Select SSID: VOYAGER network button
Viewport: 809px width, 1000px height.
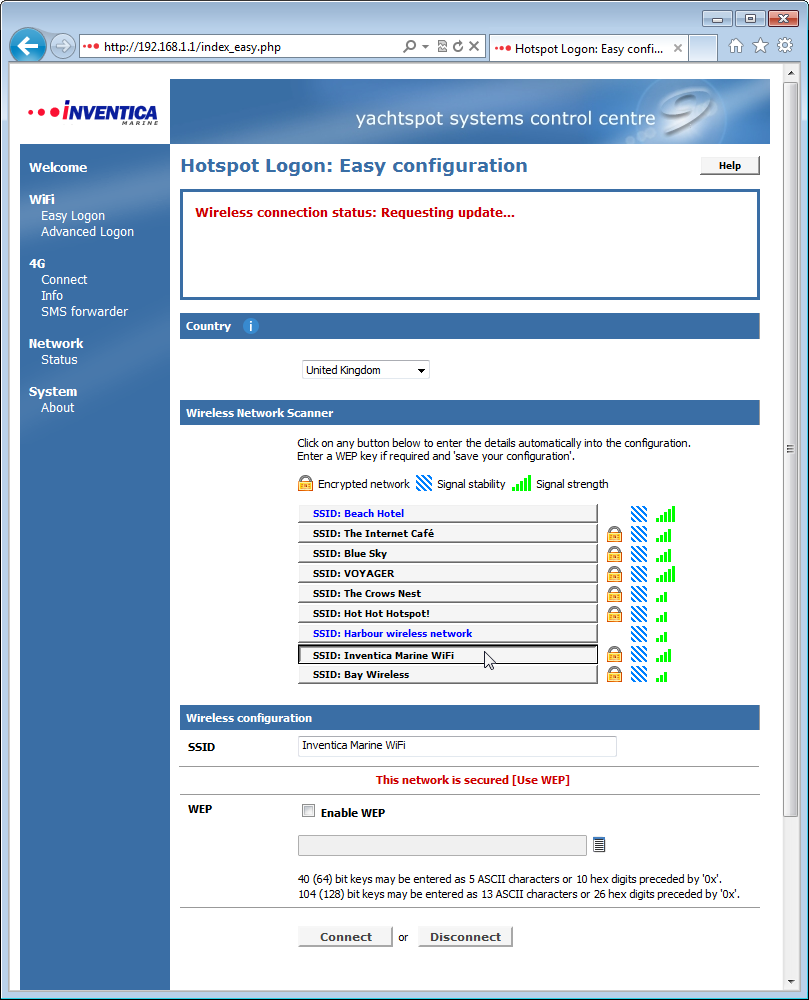click(448, 573)
